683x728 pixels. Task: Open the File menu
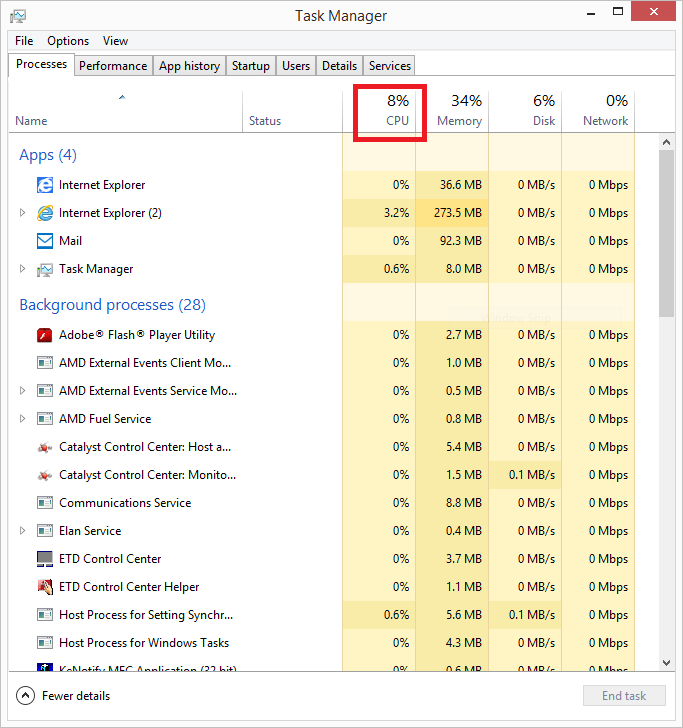[x=24, y=41]
